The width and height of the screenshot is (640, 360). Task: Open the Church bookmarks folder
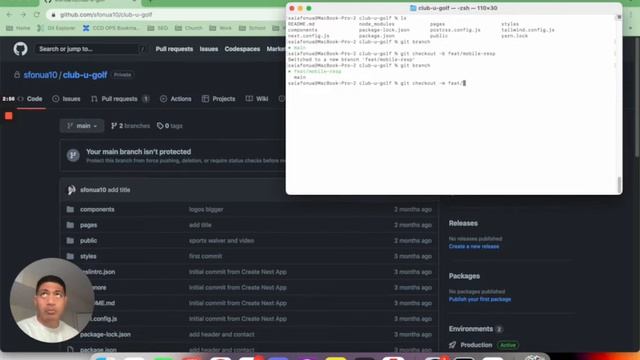click(189, 28)
